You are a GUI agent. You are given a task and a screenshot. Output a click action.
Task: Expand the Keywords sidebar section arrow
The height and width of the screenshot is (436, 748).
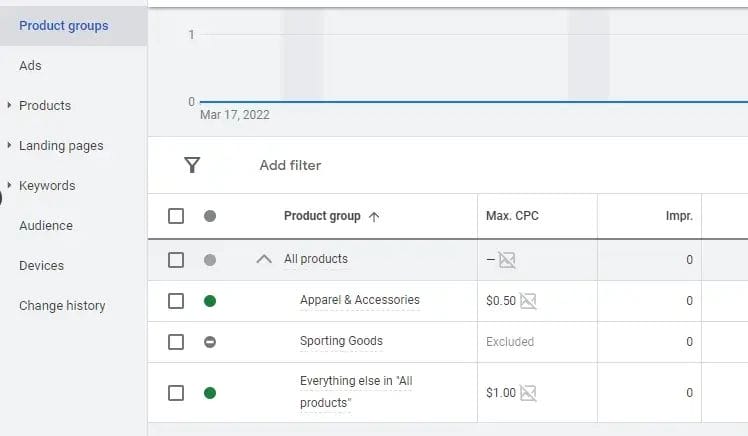pos(9,185)
